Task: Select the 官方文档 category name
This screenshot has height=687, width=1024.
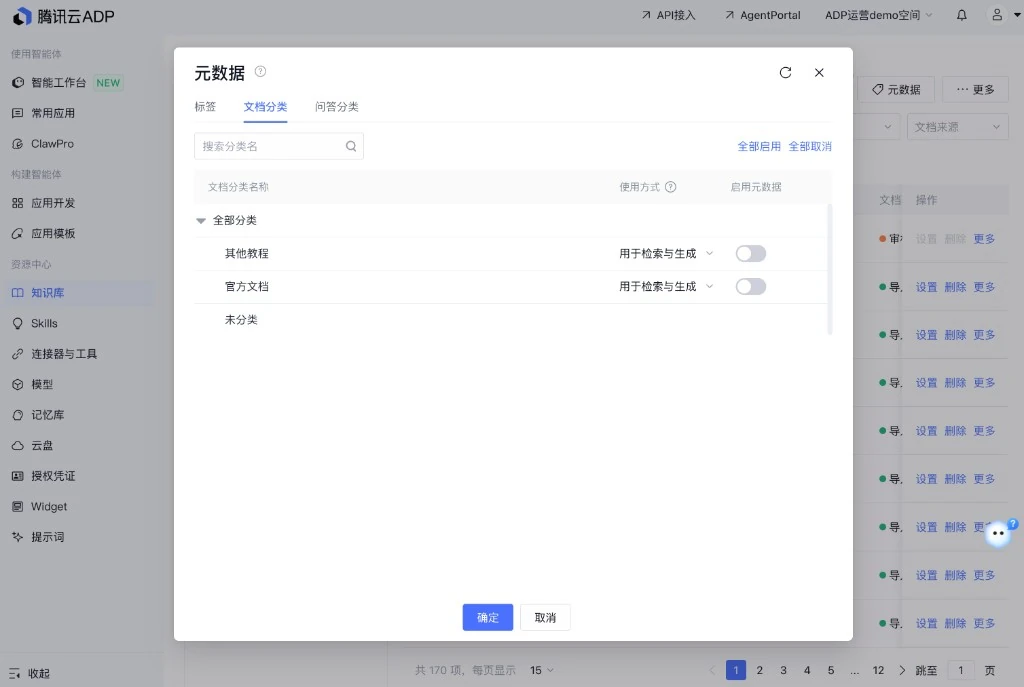Action: [247, 287]
